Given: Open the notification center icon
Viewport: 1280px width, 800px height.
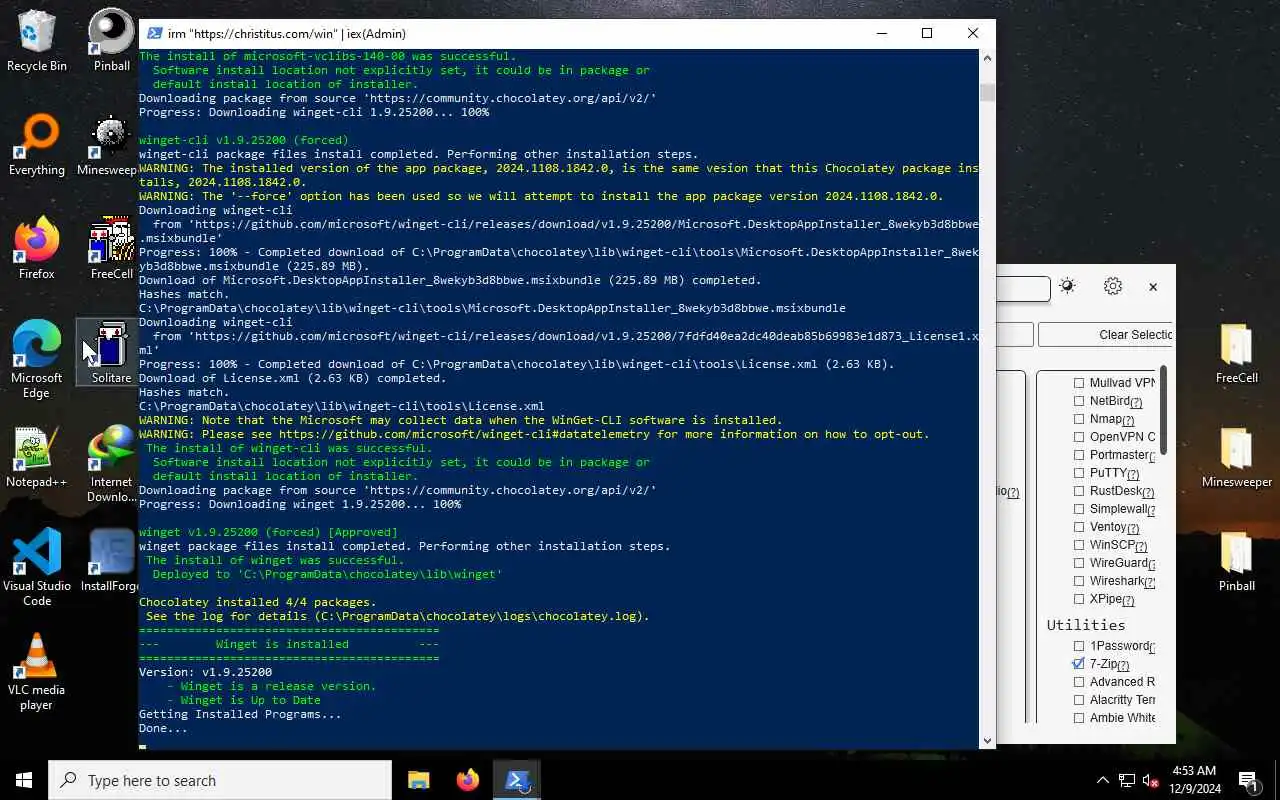Looking at the screenshot, I should point(1248,780).
